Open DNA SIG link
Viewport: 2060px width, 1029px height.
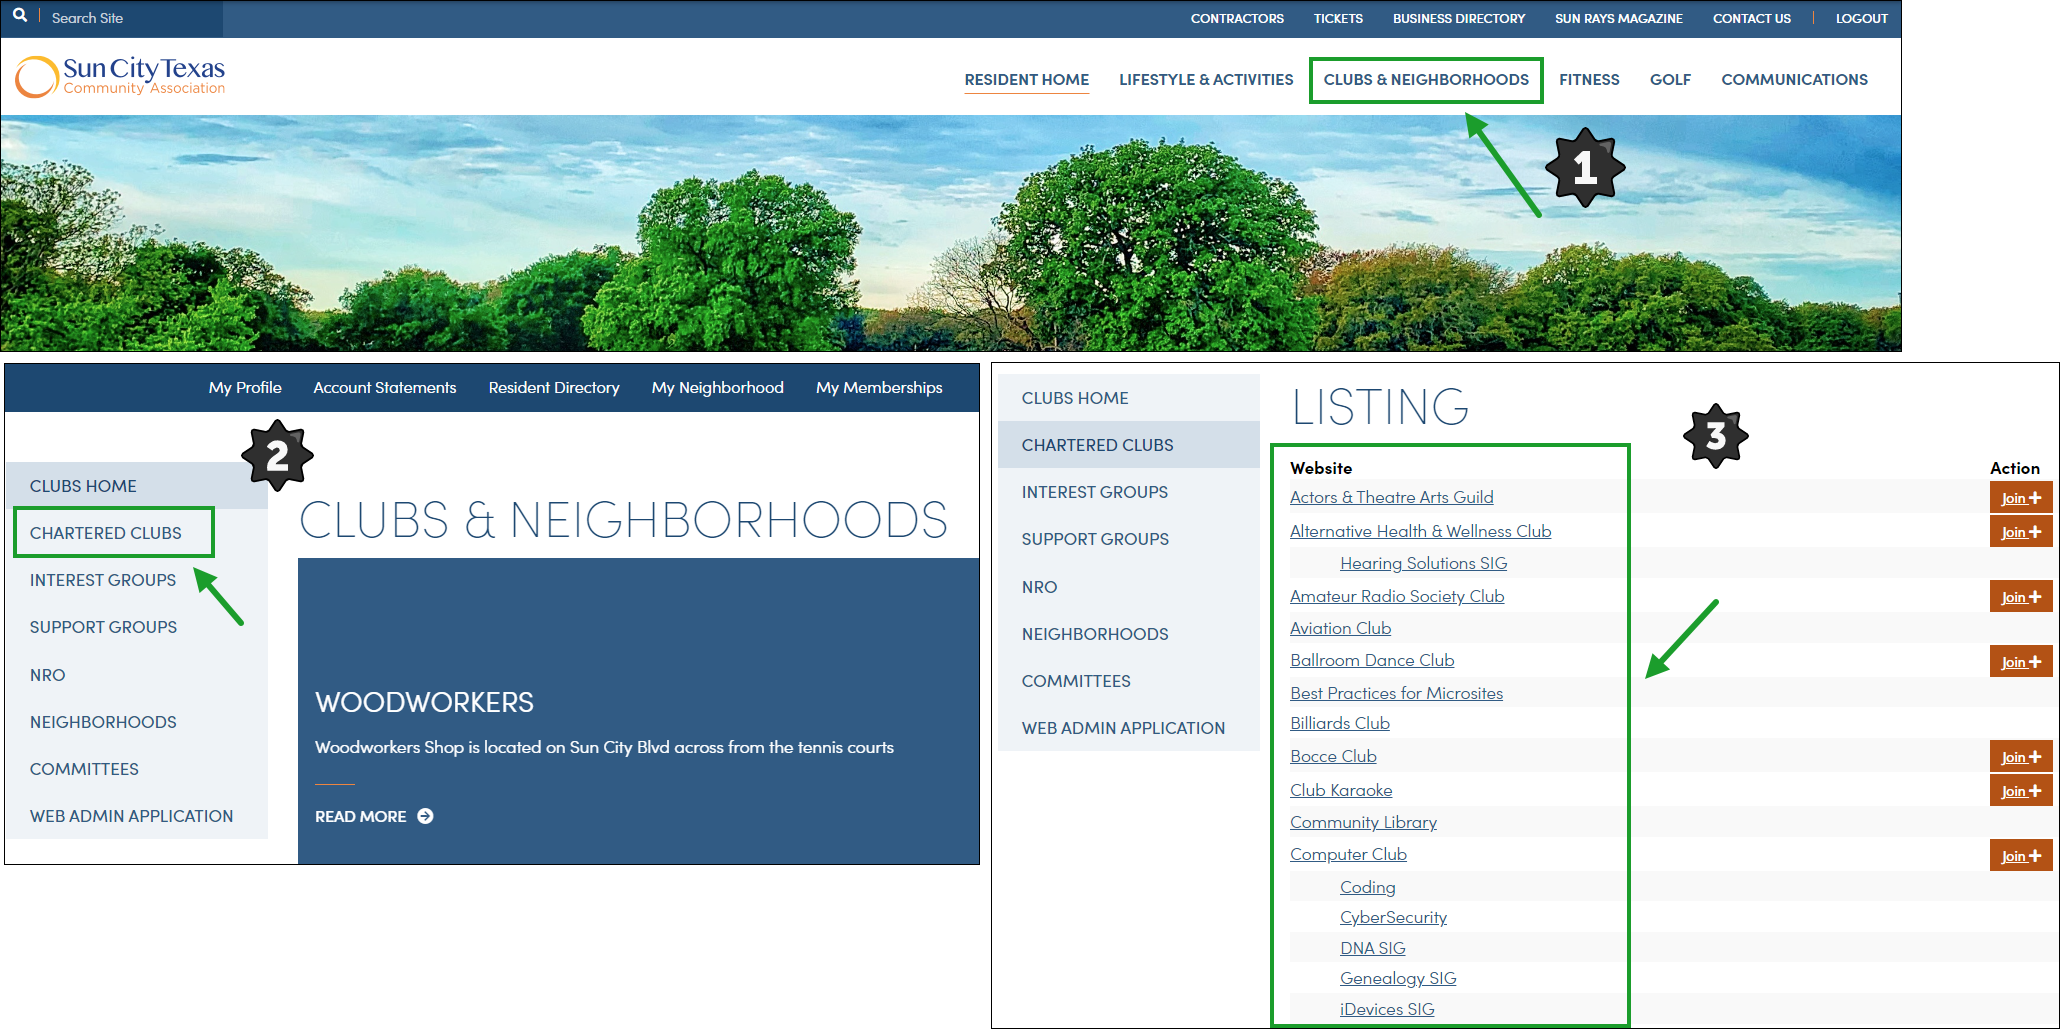[1372, 948]
